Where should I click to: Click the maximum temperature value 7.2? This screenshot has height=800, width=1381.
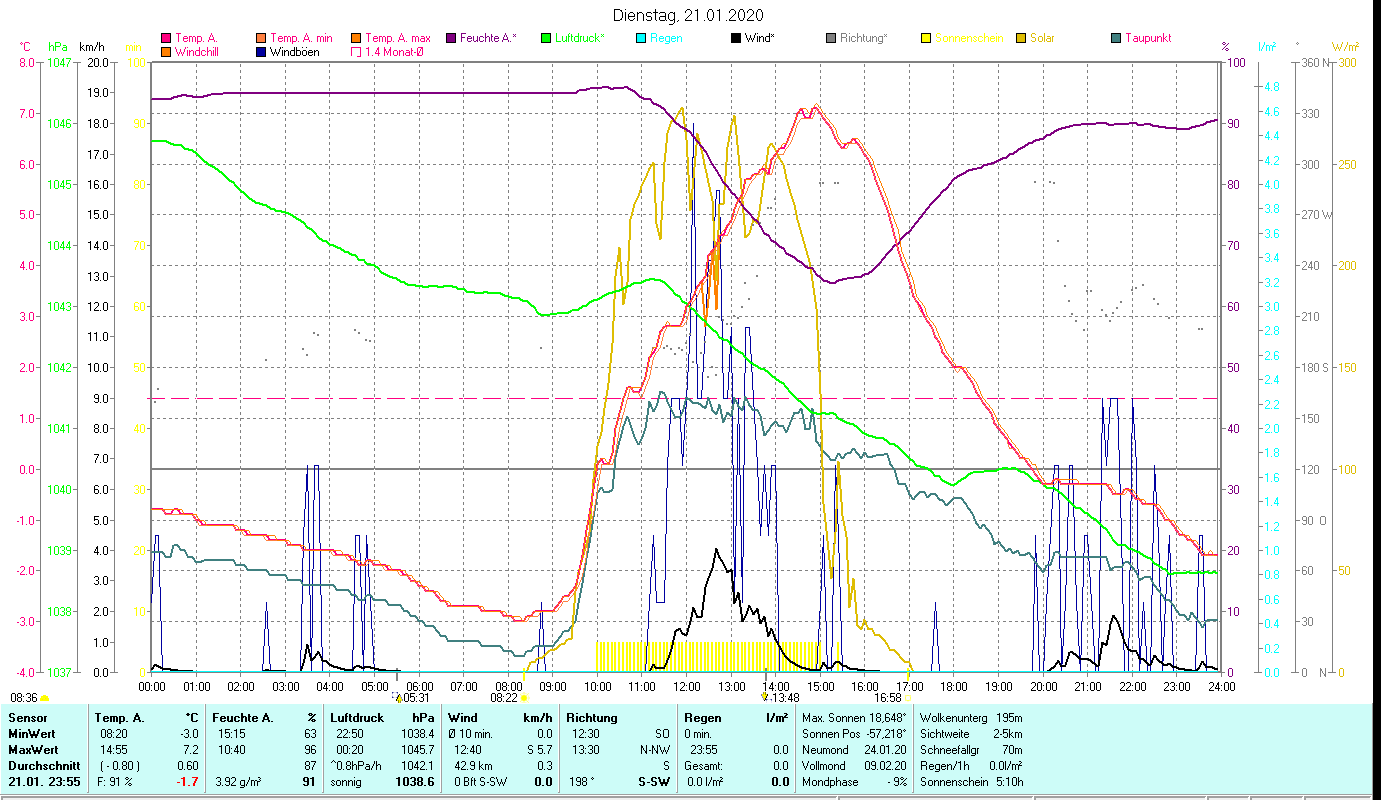click(191, 750)
